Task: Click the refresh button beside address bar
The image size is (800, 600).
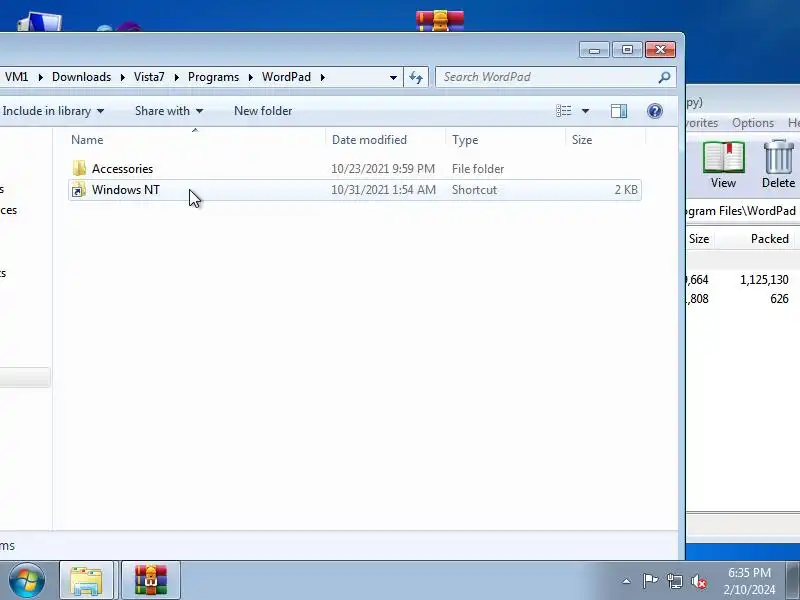Action: click(x=416, y=77)
